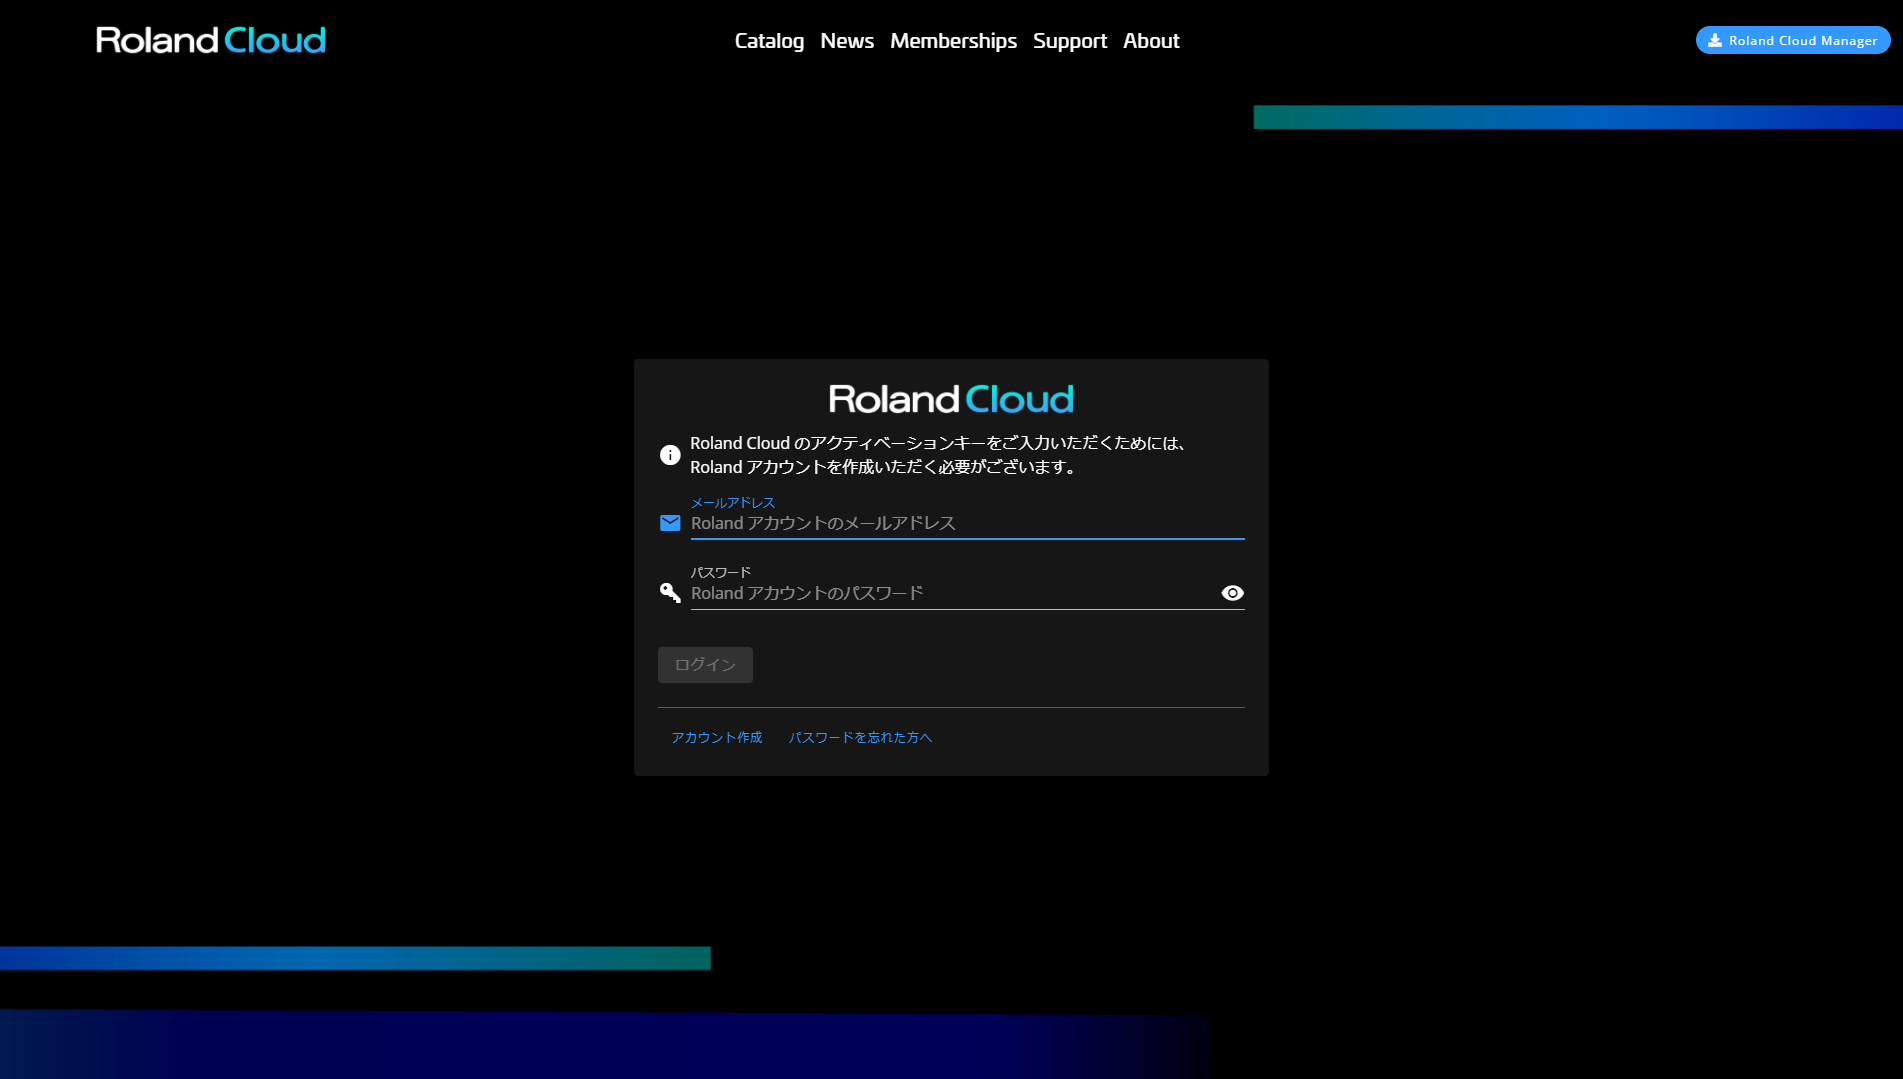Click the envelope icon beside the email field
The height and width of the screenshot is (1079, 1903).
tap(670, 523)
